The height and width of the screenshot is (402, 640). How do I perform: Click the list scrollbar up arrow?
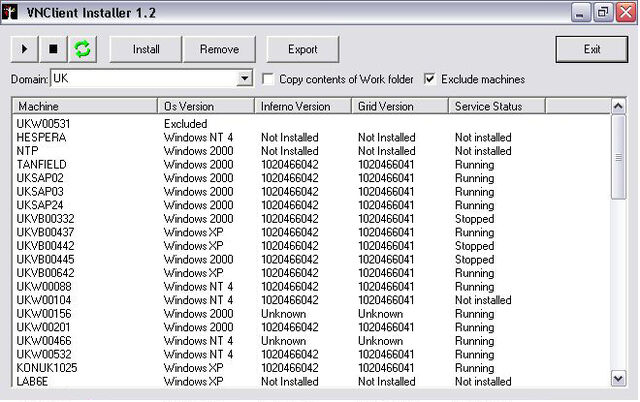coord(618,107)
